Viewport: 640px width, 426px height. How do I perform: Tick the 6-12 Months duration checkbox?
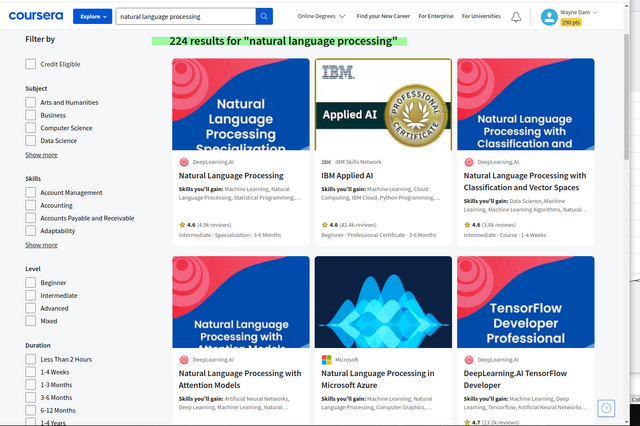point(31,410)
